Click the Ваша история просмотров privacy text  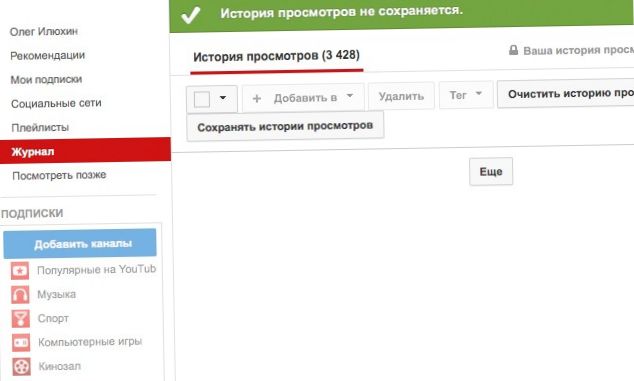pos(579,50)
